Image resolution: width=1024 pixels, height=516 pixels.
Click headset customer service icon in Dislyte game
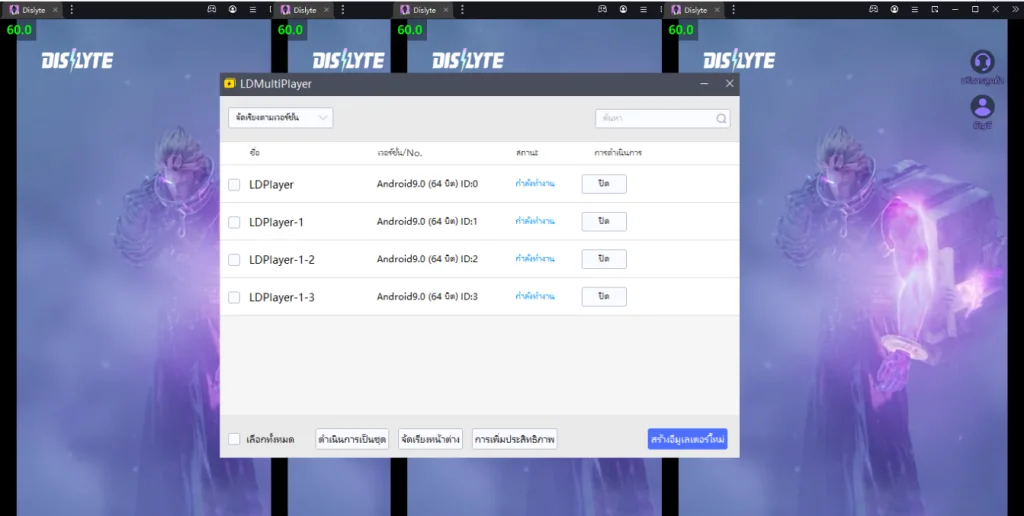point(982,62)
